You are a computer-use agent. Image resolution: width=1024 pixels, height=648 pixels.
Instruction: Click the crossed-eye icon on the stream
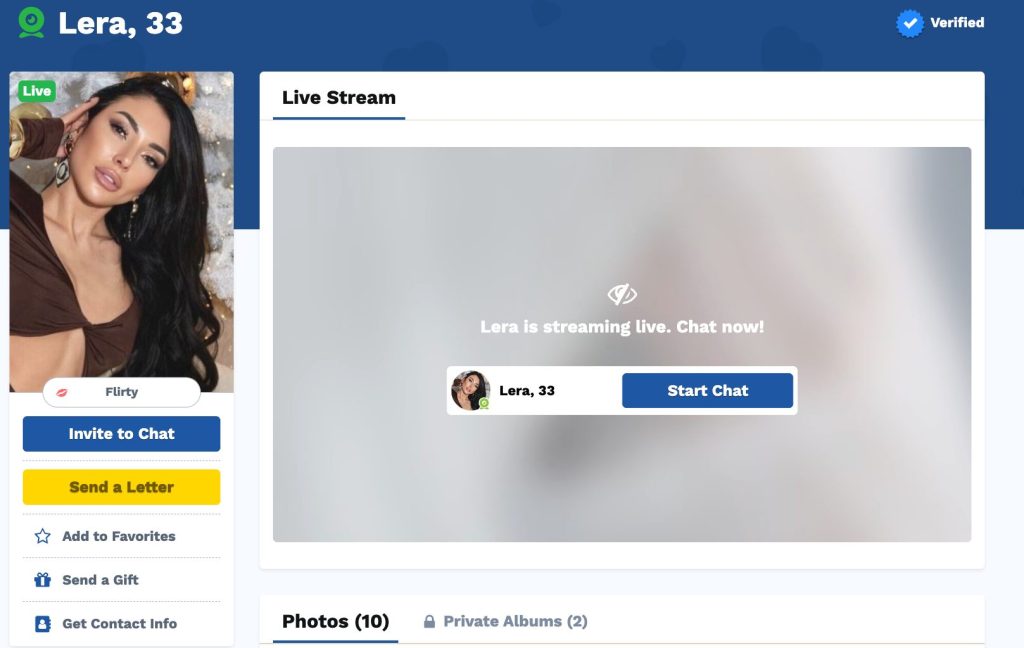[x=622, y=295]
